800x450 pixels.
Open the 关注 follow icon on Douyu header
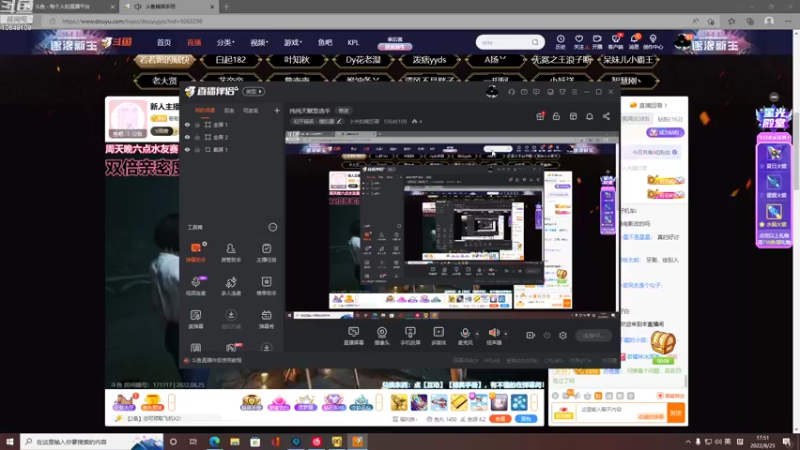(x=579, y=42)
